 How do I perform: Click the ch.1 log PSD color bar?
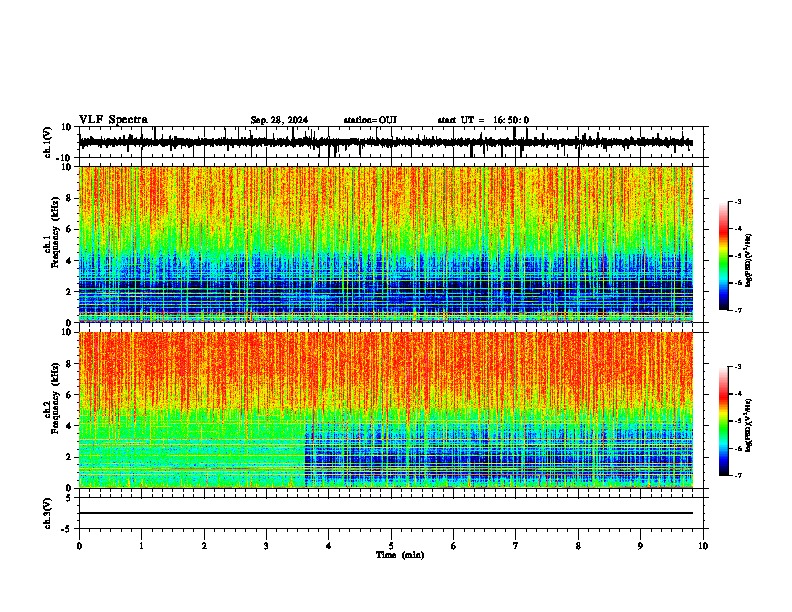pyautogui.click(x=723, y=256)
